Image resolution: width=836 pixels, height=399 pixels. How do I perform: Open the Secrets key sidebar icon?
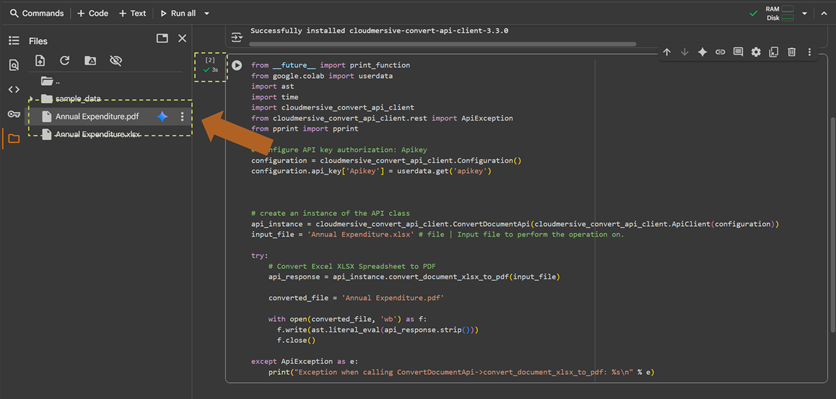coord(14,114)
